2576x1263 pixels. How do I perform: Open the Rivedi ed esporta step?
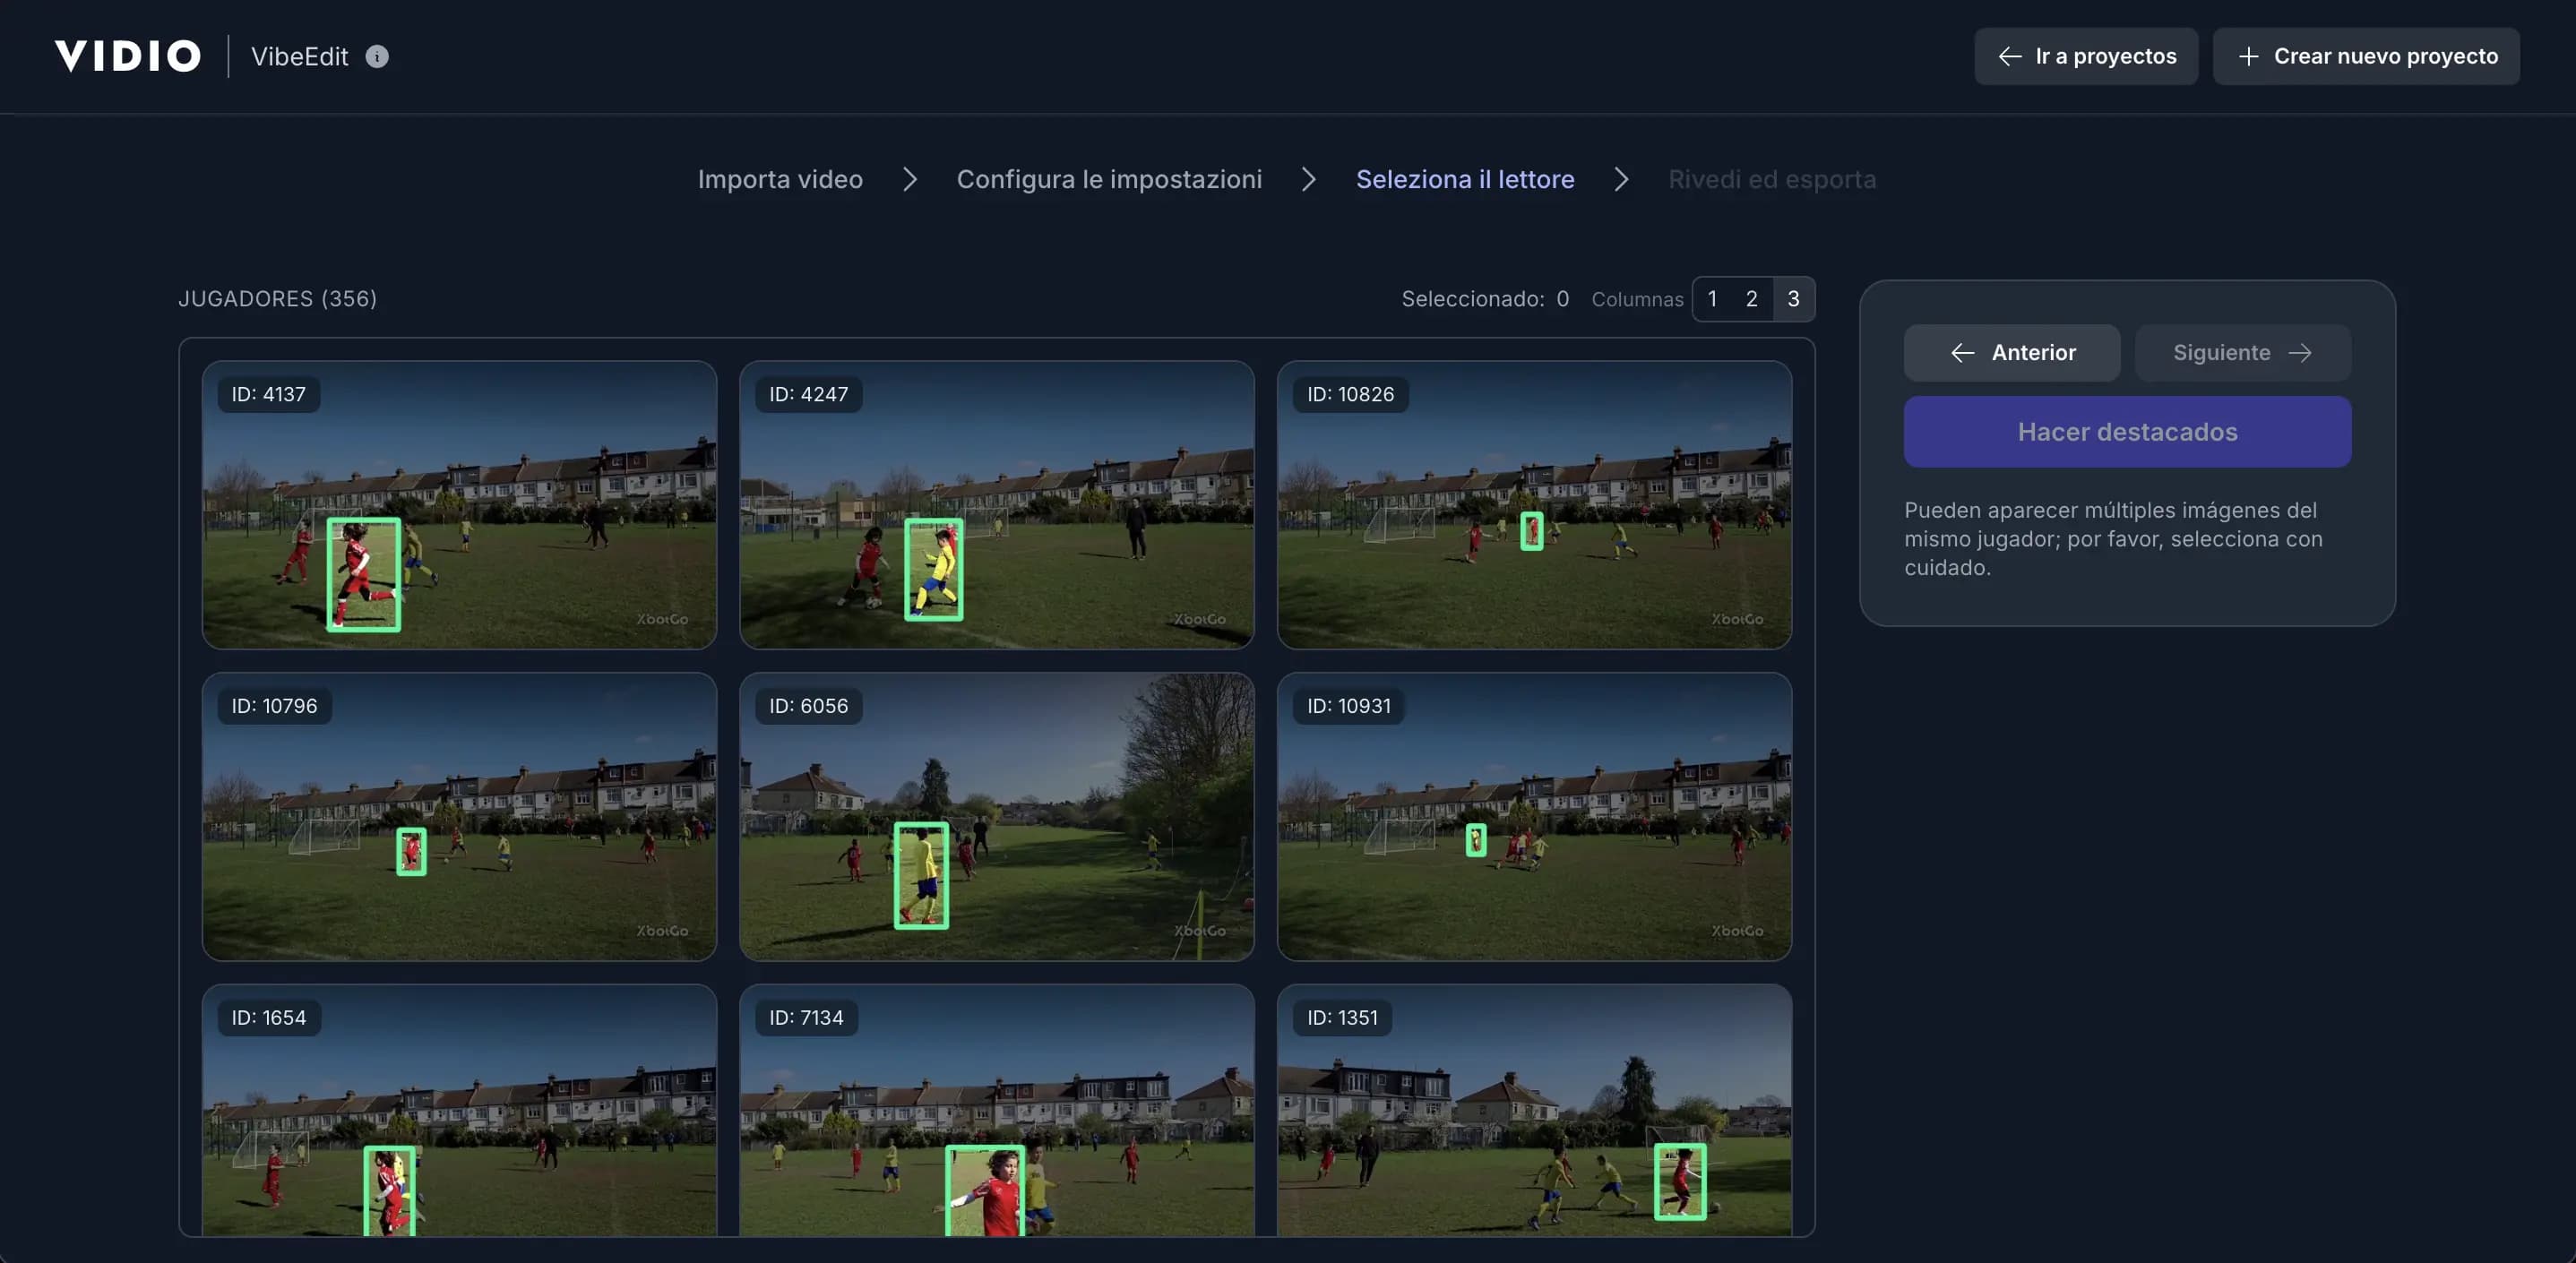click(1772, 179)
